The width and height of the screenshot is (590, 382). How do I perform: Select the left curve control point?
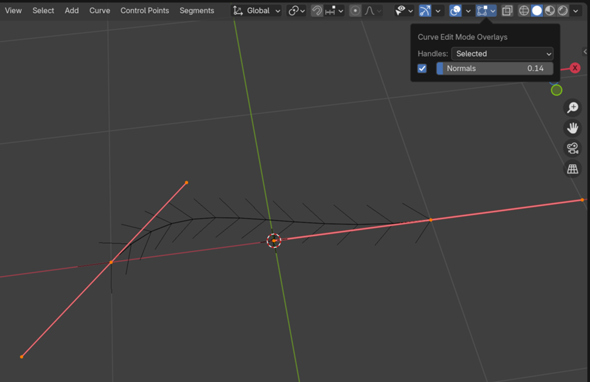click(x=111, y=262)
